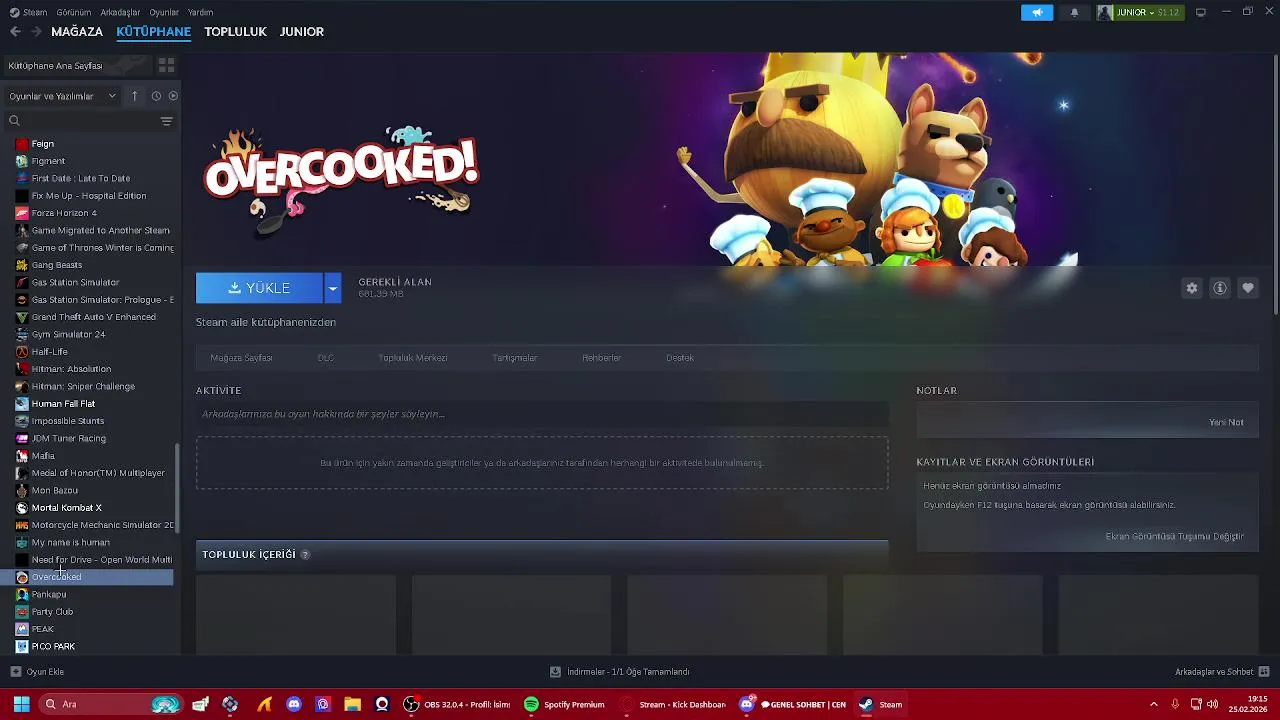This screenshot has height=720, width=1280.
Task: Go to MAĞAZA tab
Action: click(x=77, y=32)
